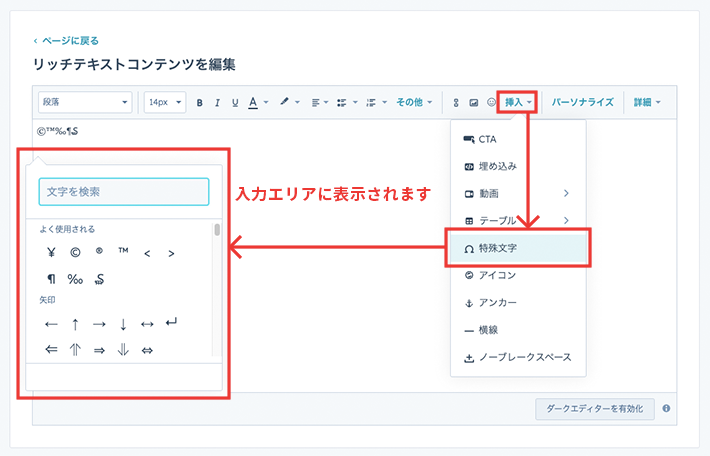Insert the carriage return ↵ symbol
710x456 pixels.
click(171, 322)
